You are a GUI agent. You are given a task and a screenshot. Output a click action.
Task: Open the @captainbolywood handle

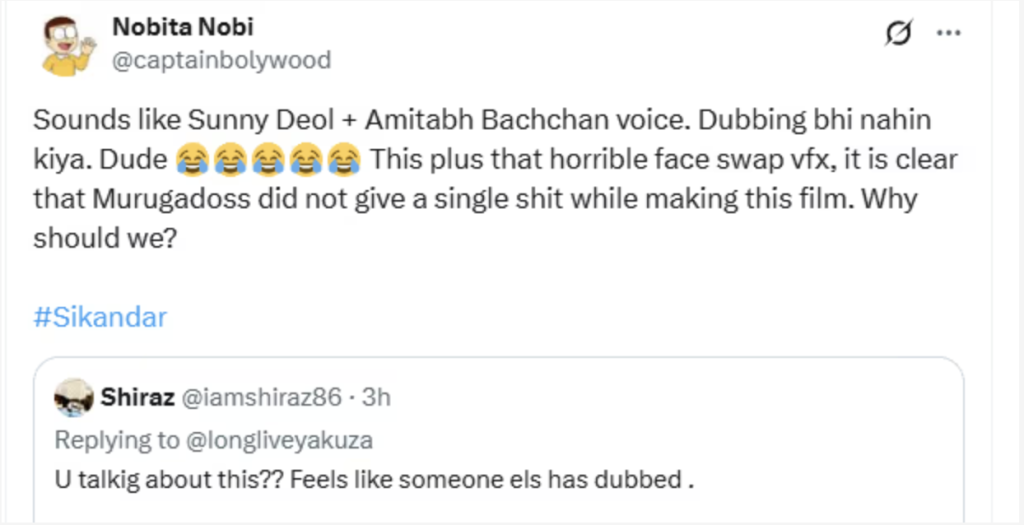point(220,60)
